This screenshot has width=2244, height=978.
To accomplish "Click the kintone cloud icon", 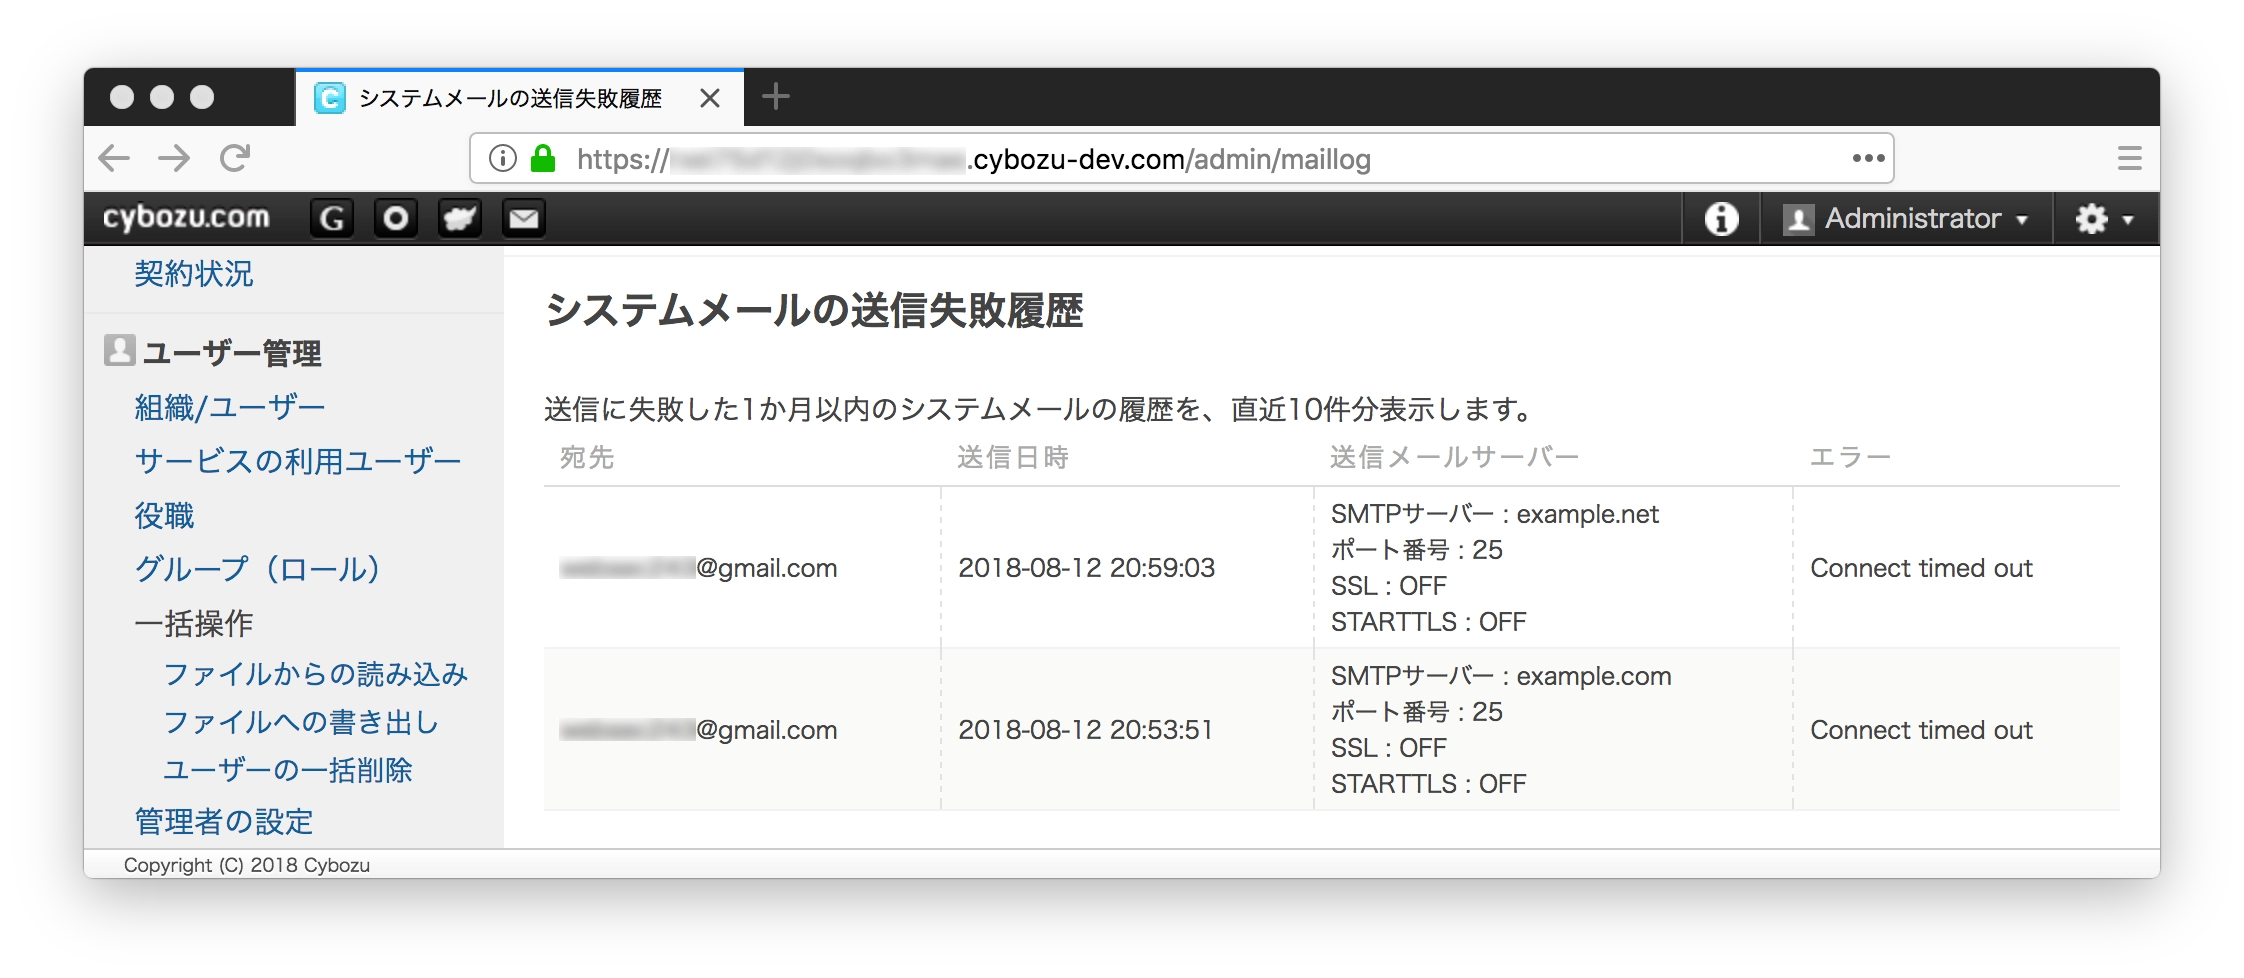I will (x=460, y=218).
